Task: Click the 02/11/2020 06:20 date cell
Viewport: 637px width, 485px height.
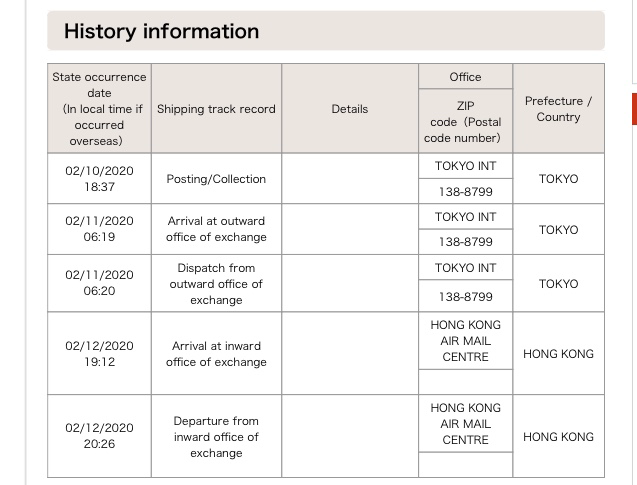Action: pyautogui.click(x=100, y=284)
